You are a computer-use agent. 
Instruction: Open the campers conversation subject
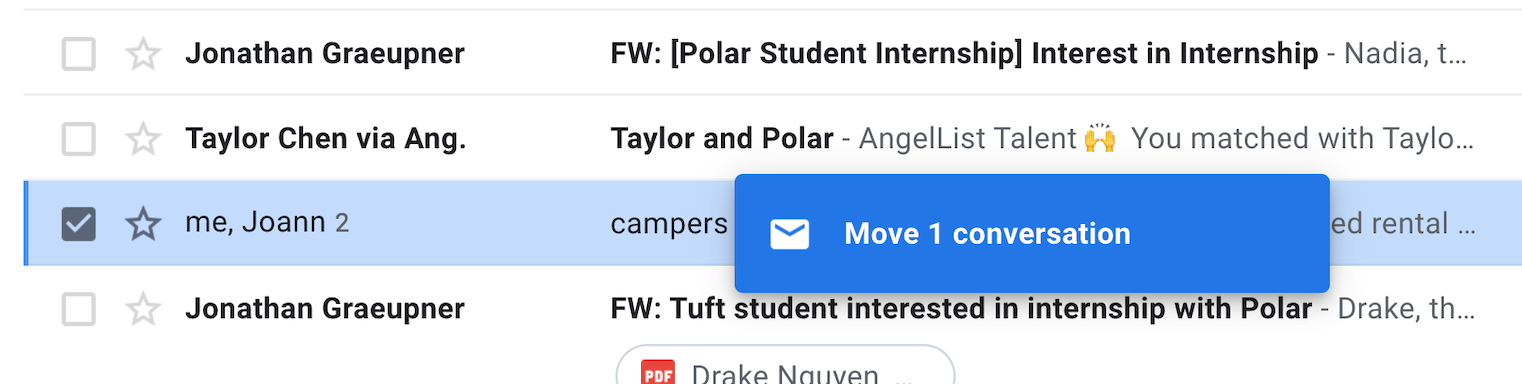[669, 224]
